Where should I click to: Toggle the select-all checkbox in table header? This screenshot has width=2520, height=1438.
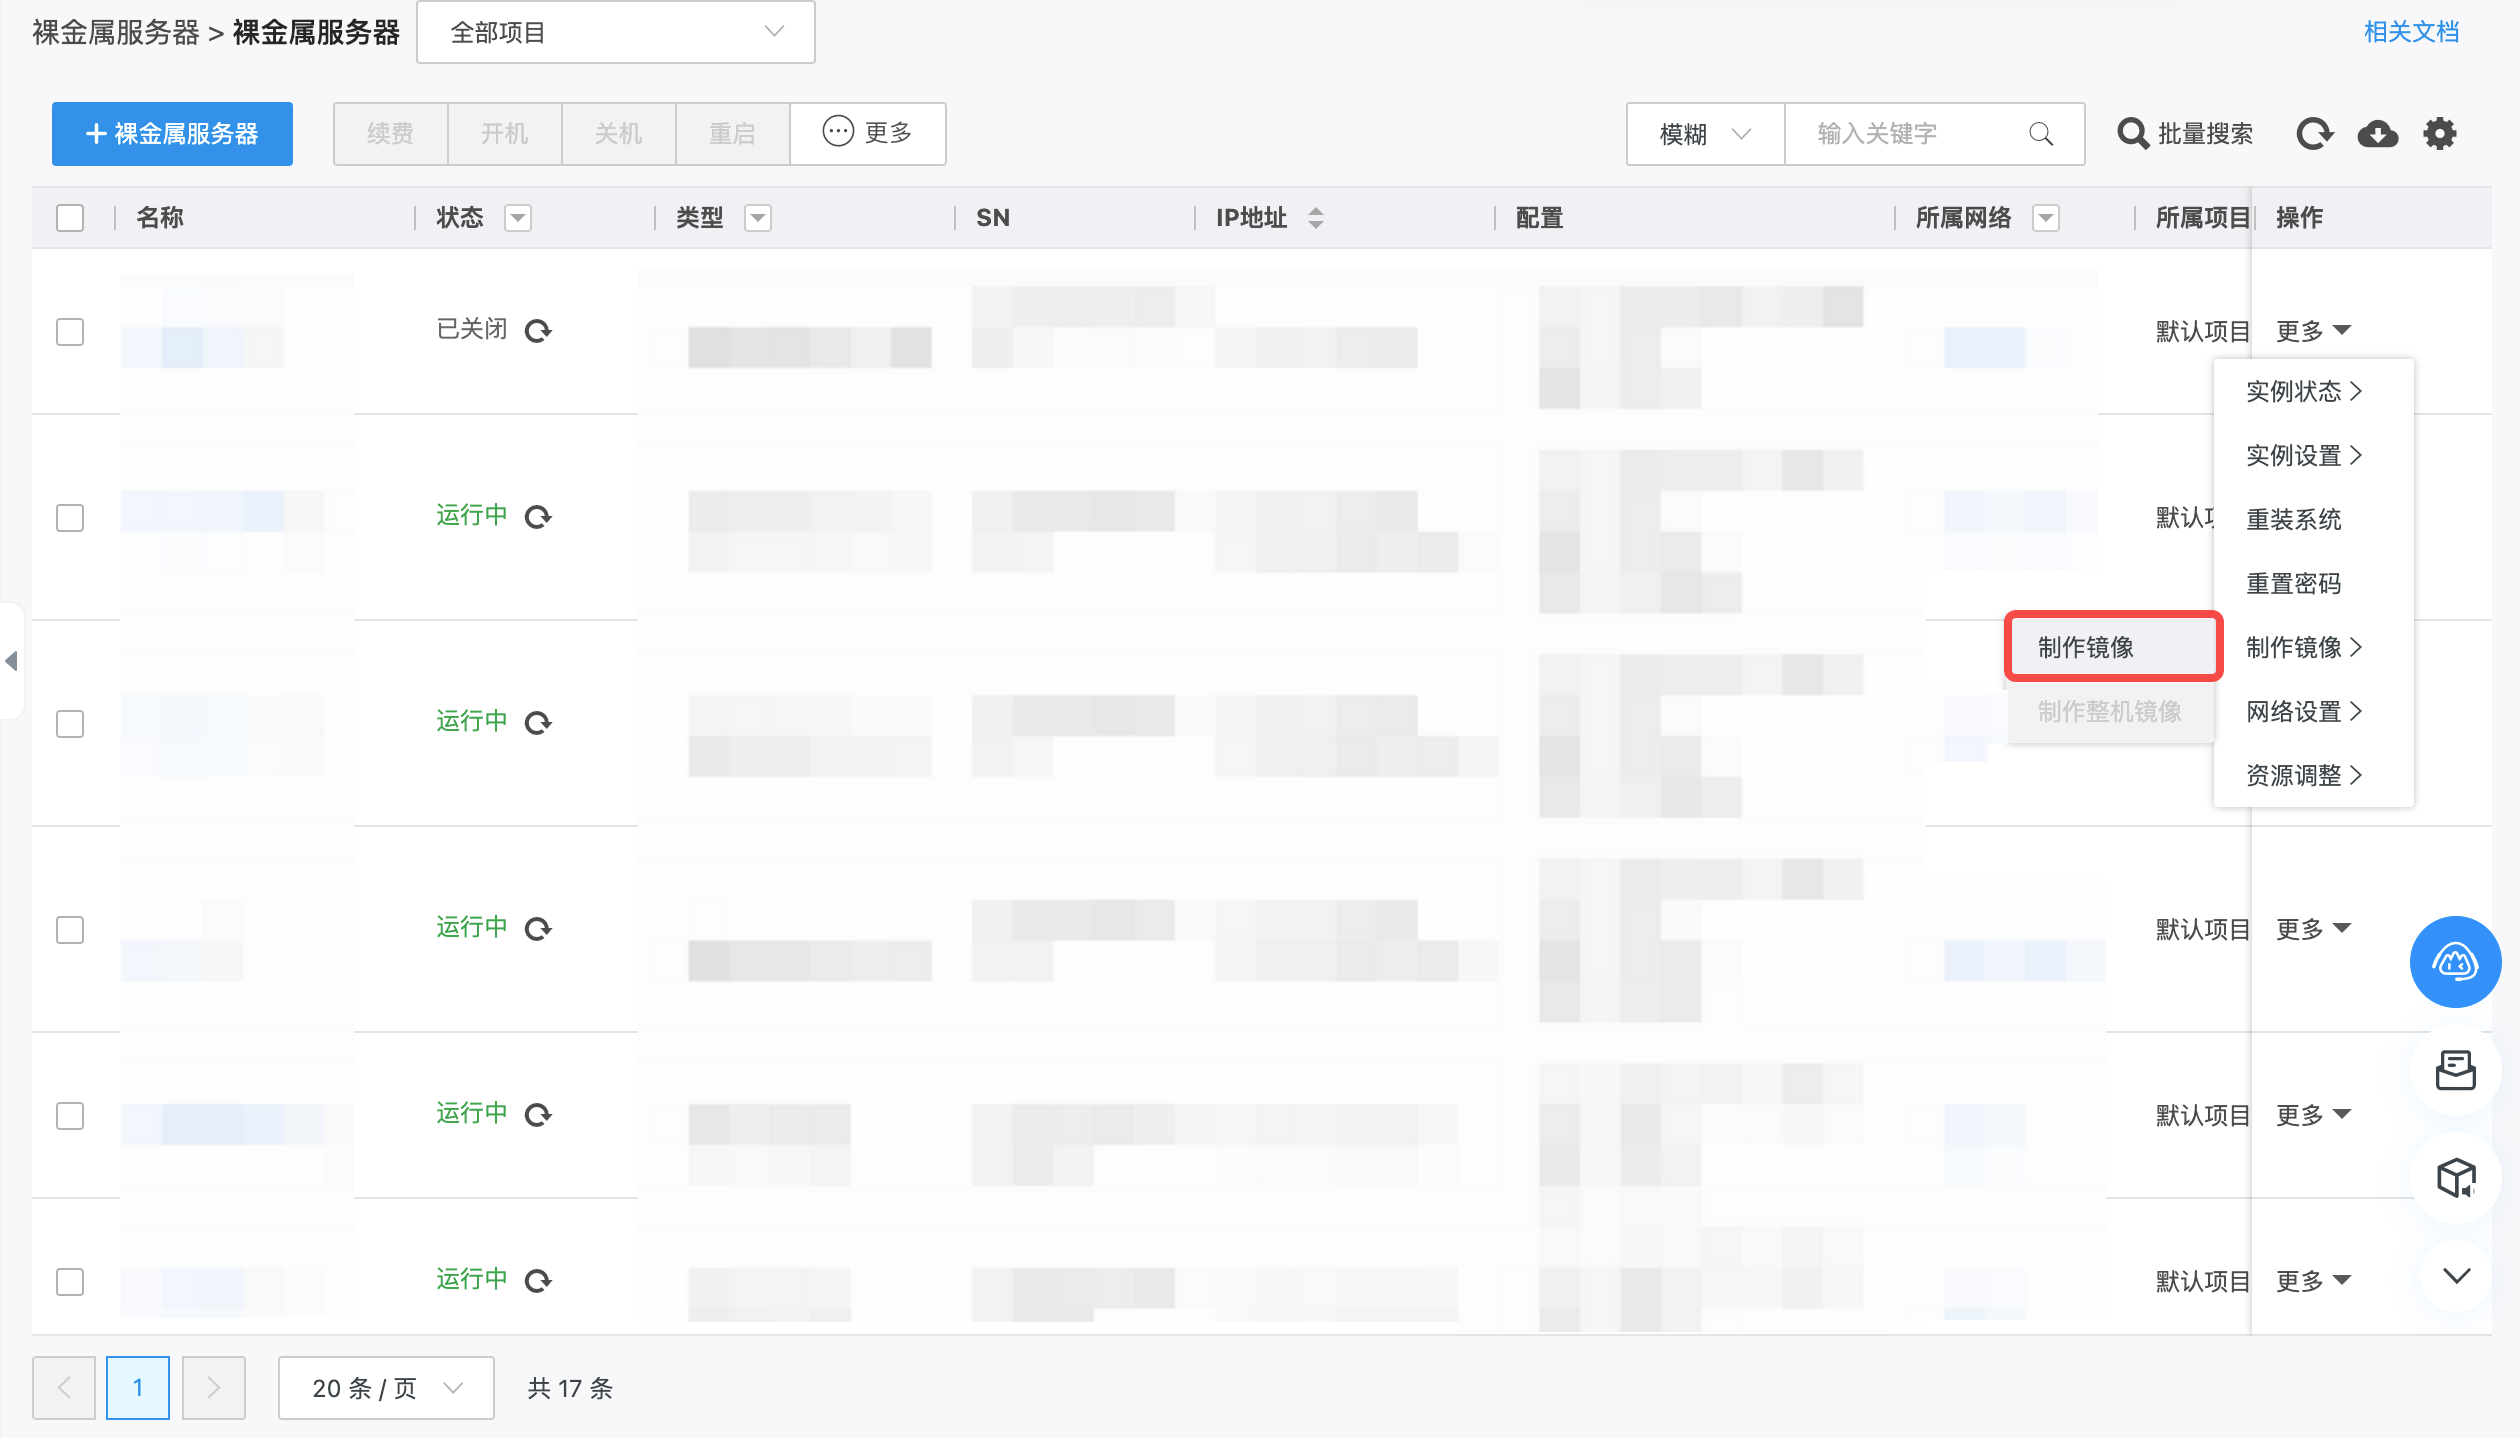[70, 218]
